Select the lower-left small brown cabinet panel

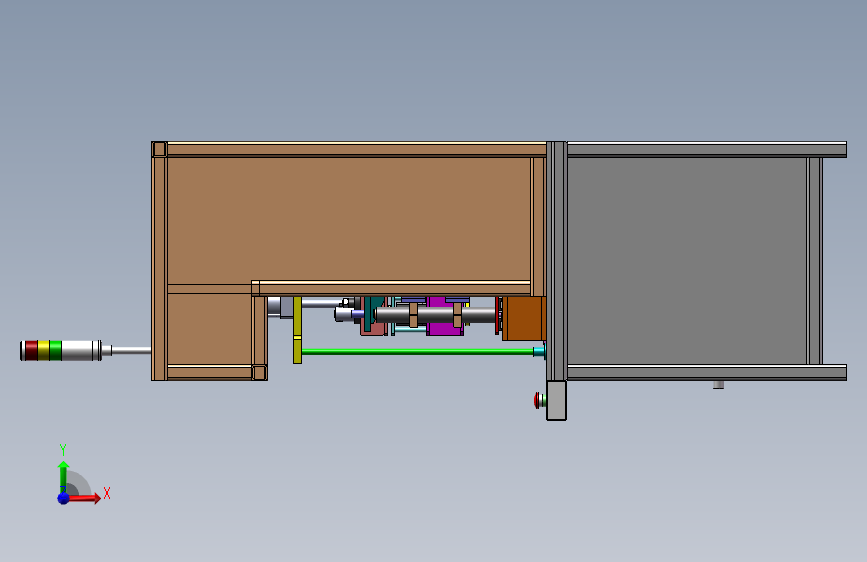pyautogui.click(x=210, y=329)
